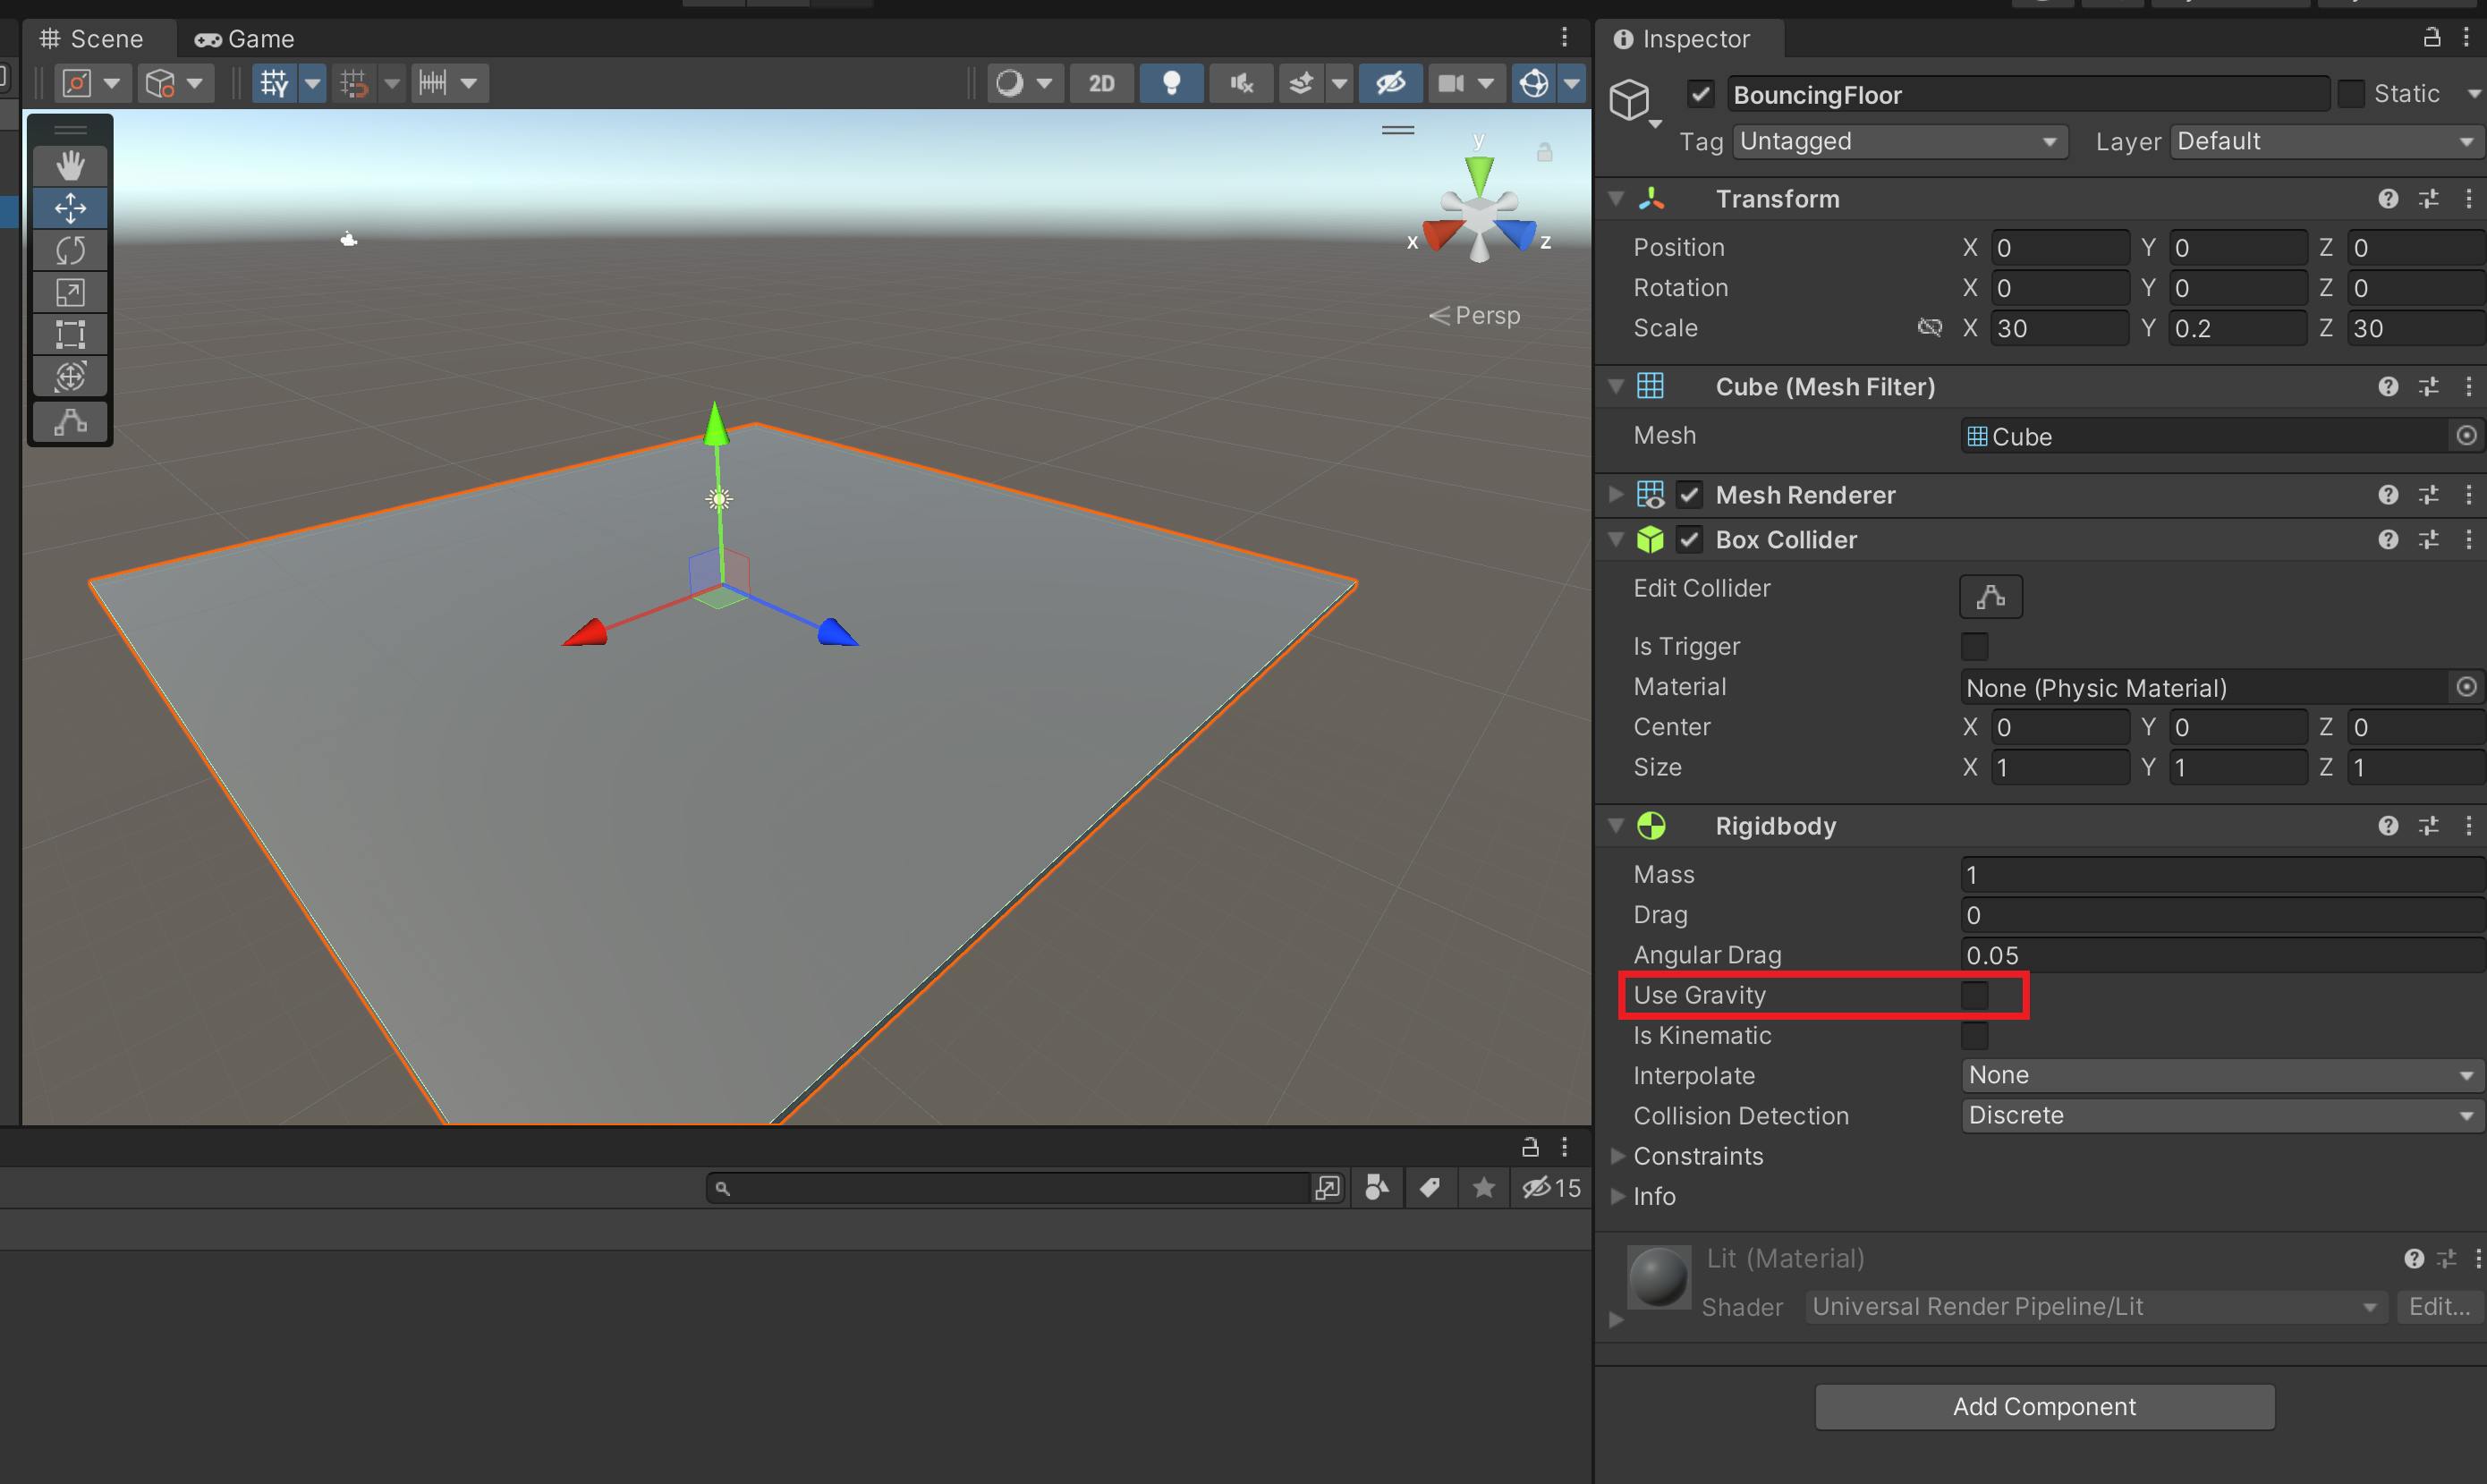Open the Interpolate dropdown

2222,1076
